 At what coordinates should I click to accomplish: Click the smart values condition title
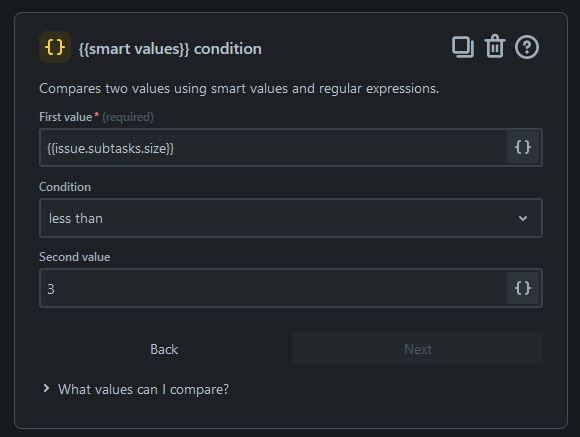click(170, 49)
